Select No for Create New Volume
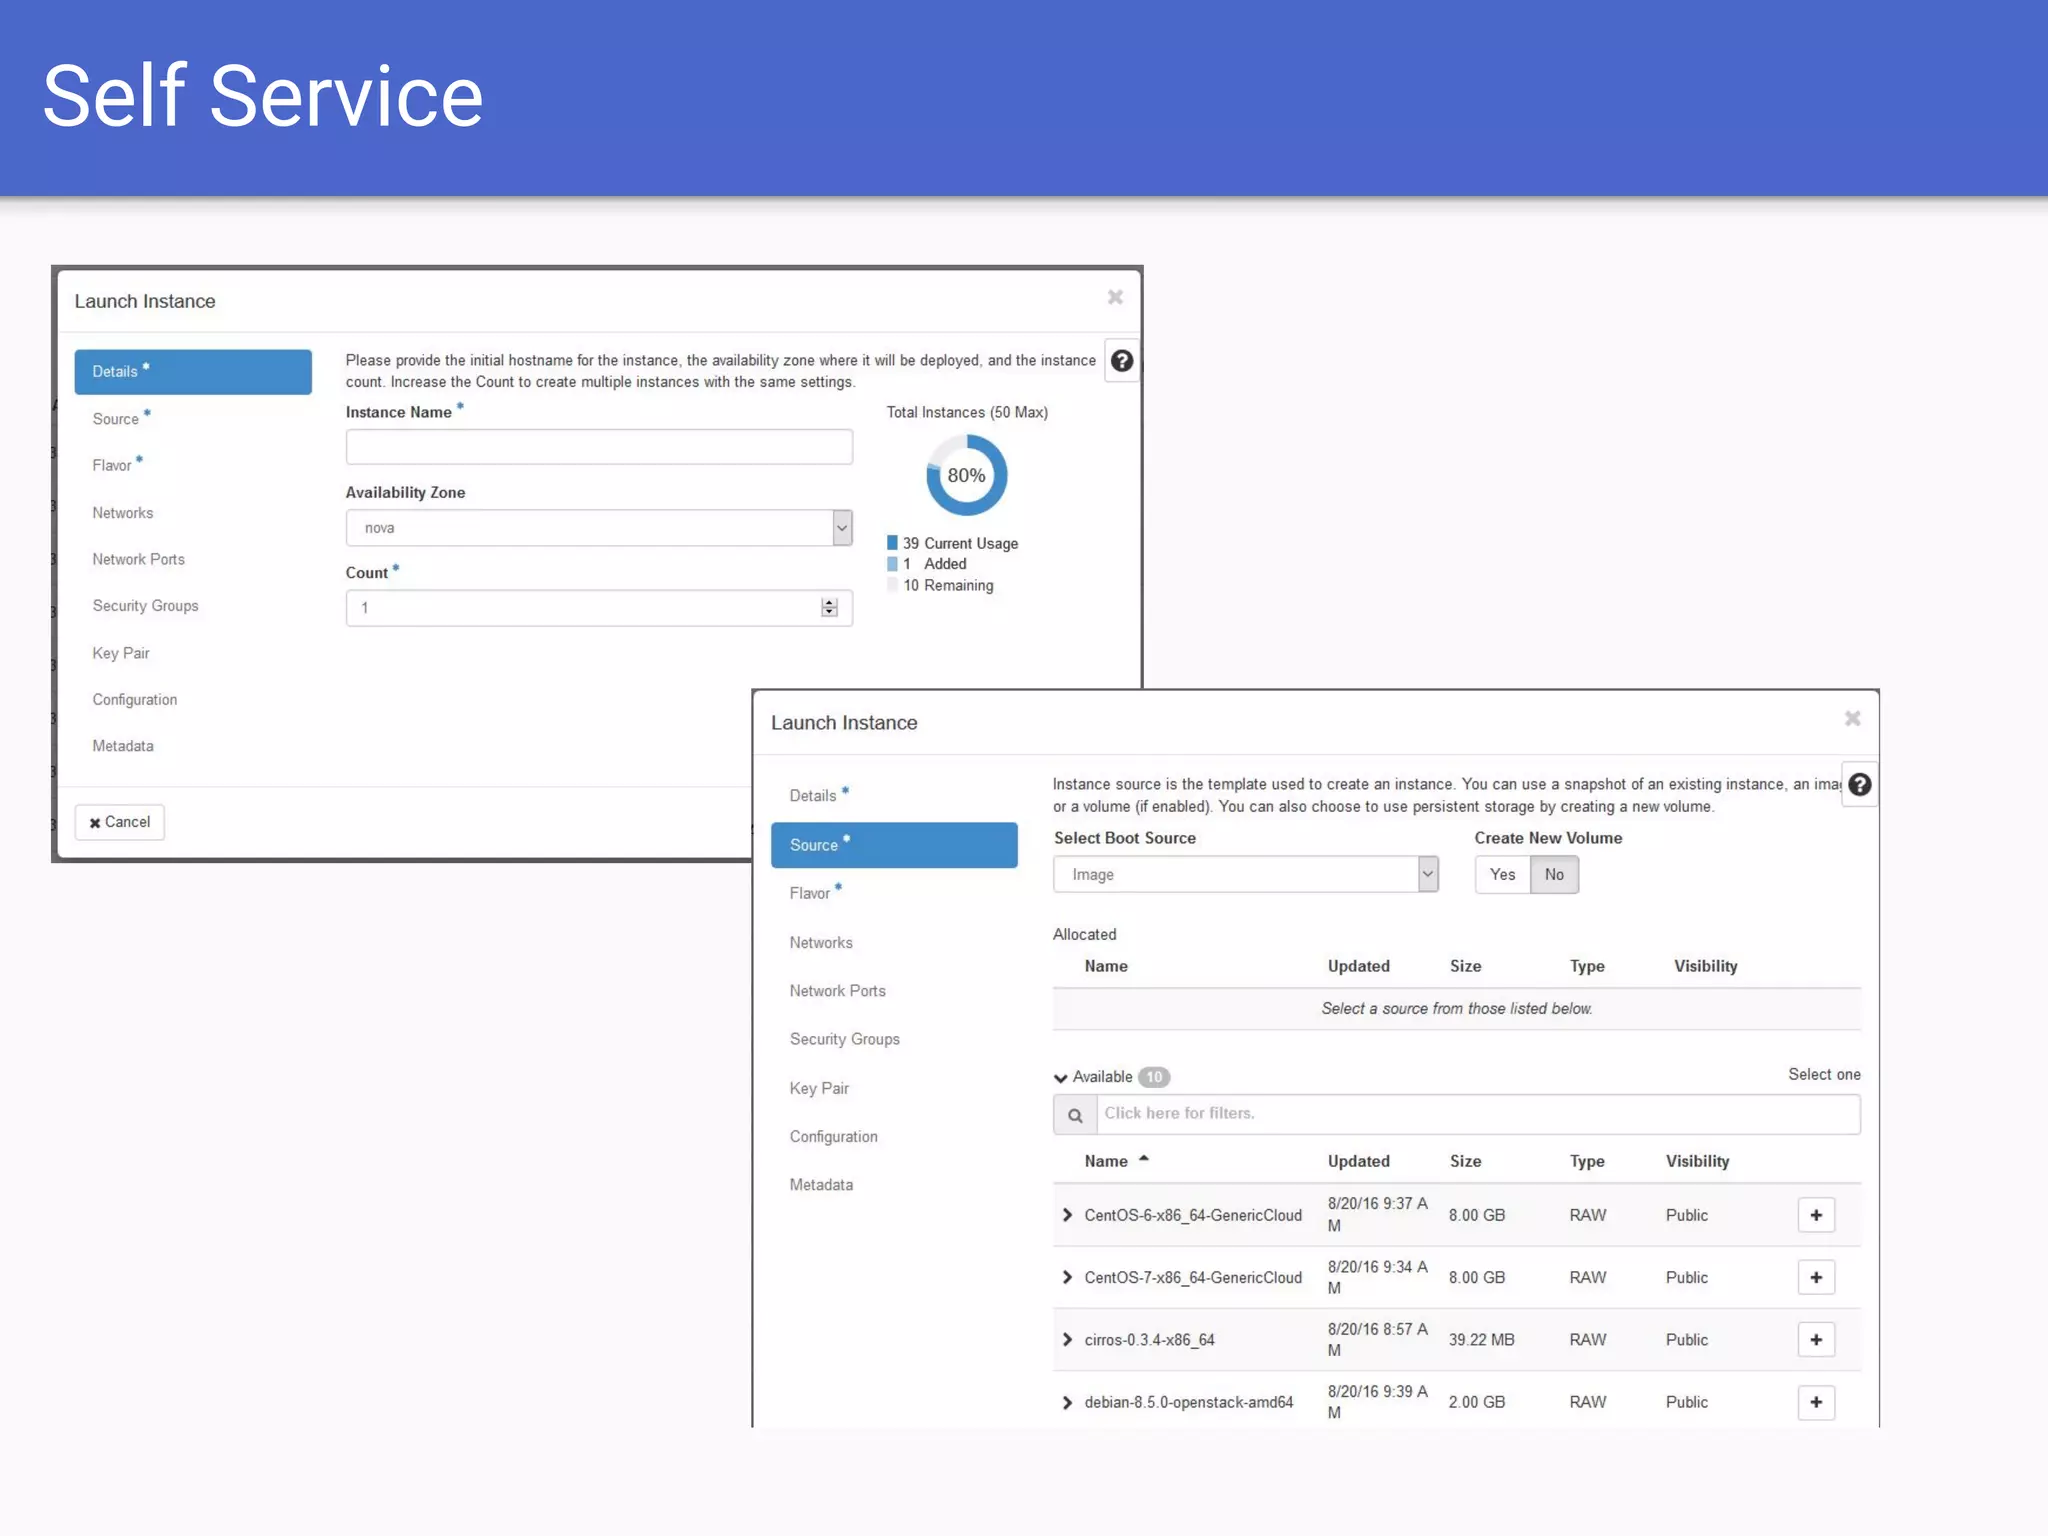 (1554, 874)
